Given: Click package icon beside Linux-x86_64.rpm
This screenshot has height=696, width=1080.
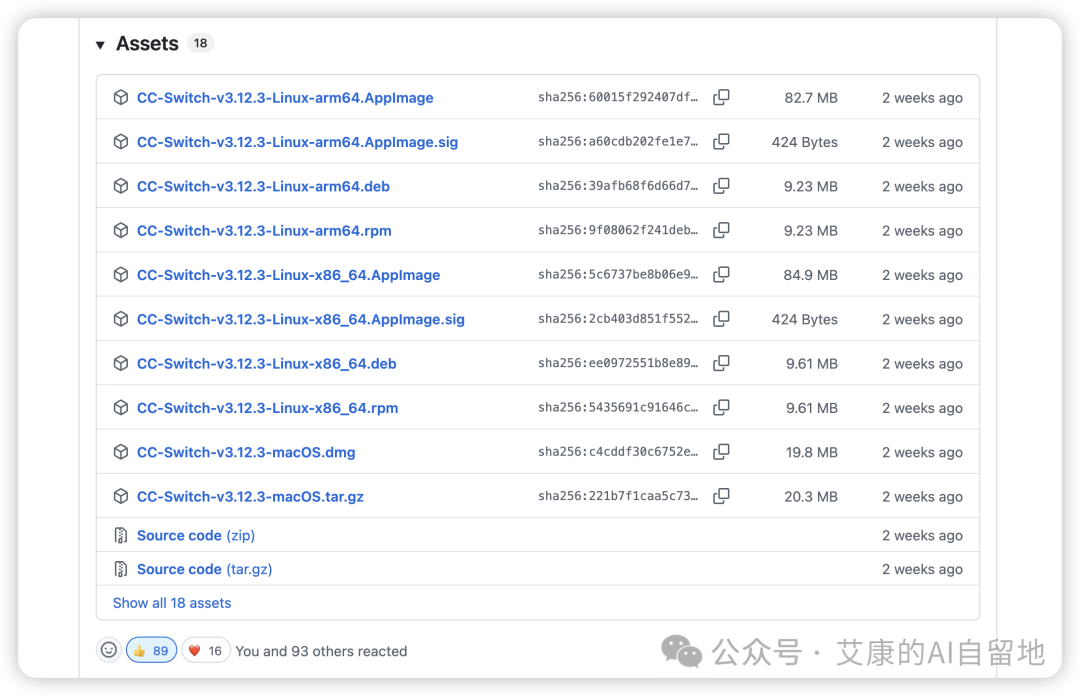Looking at the screenshot, I should coord(121,407).
